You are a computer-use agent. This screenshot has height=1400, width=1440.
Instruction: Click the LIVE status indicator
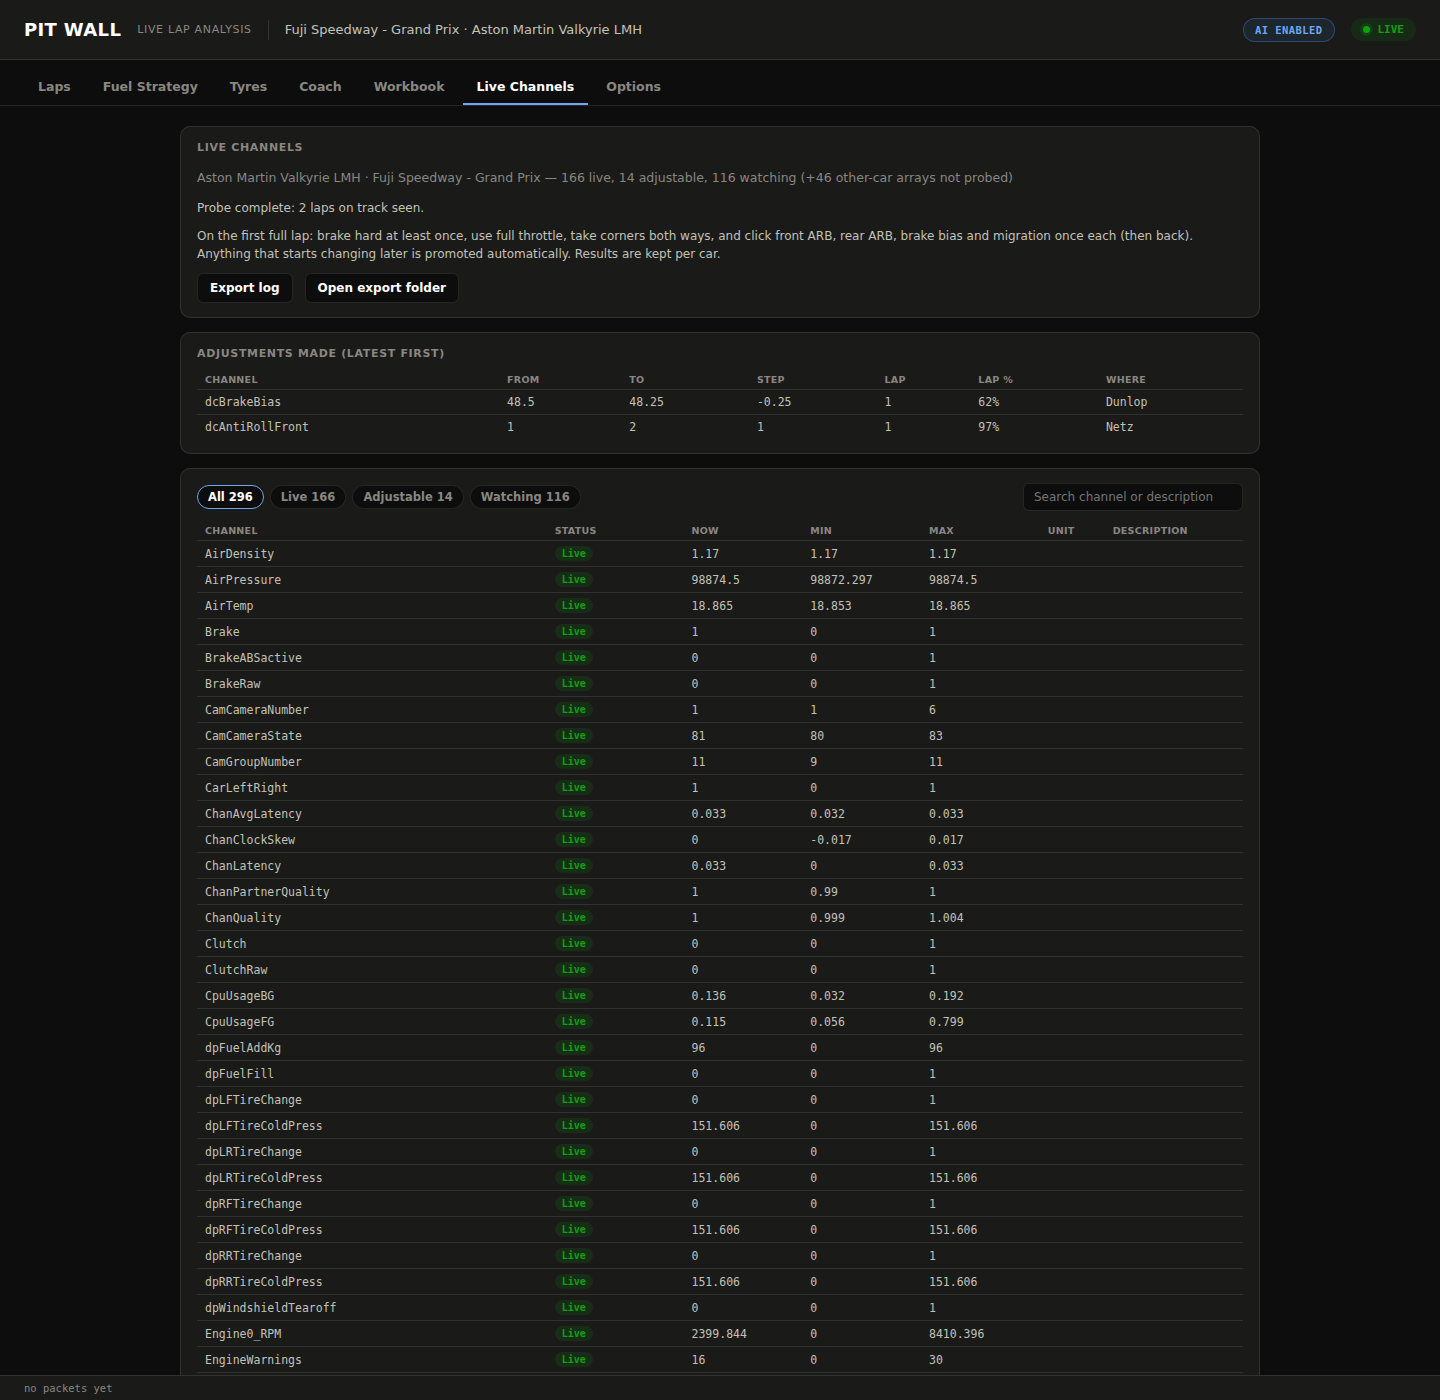tap(1383, 30)
